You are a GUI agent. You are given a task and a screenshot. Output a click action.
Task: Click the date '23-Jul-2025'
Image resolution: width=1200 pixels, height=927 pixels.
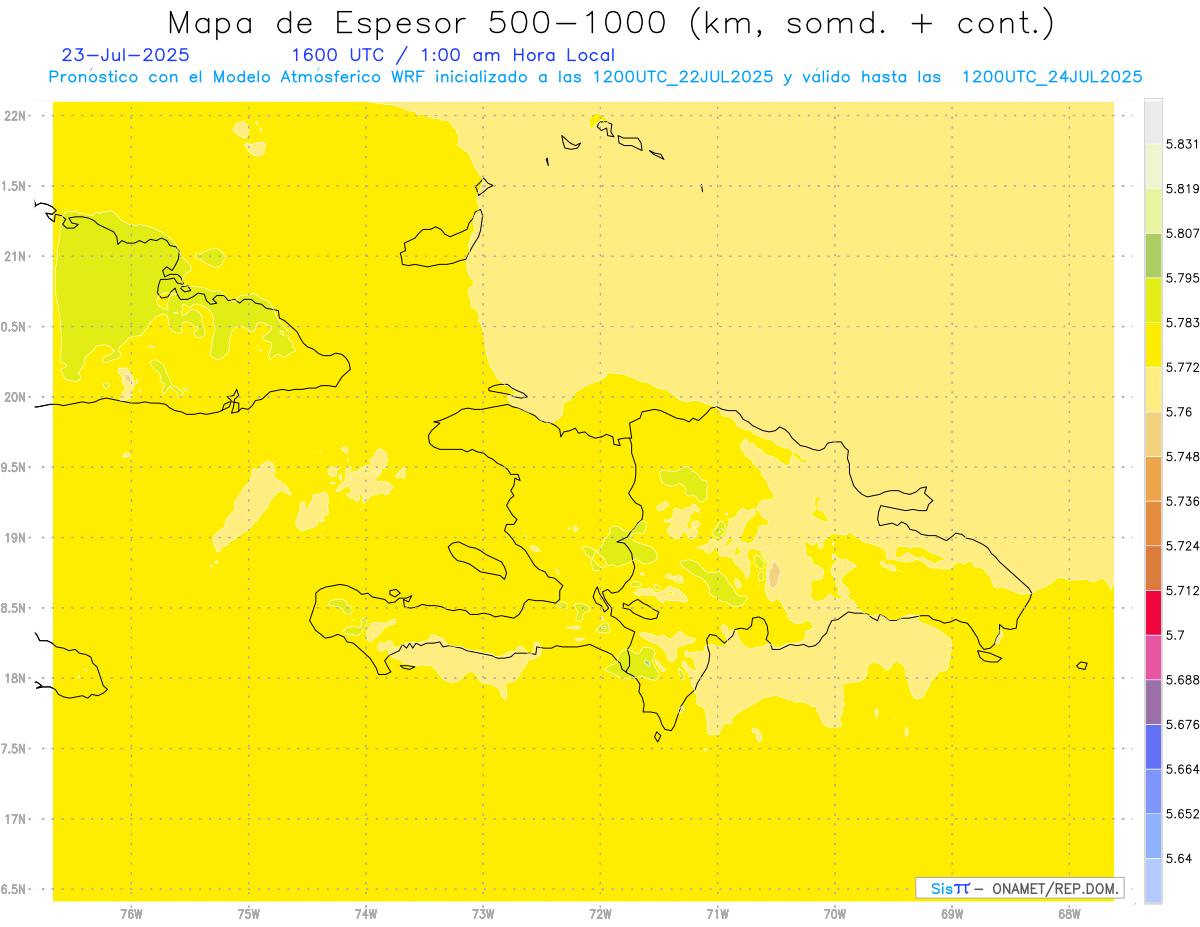pos(125,55)
